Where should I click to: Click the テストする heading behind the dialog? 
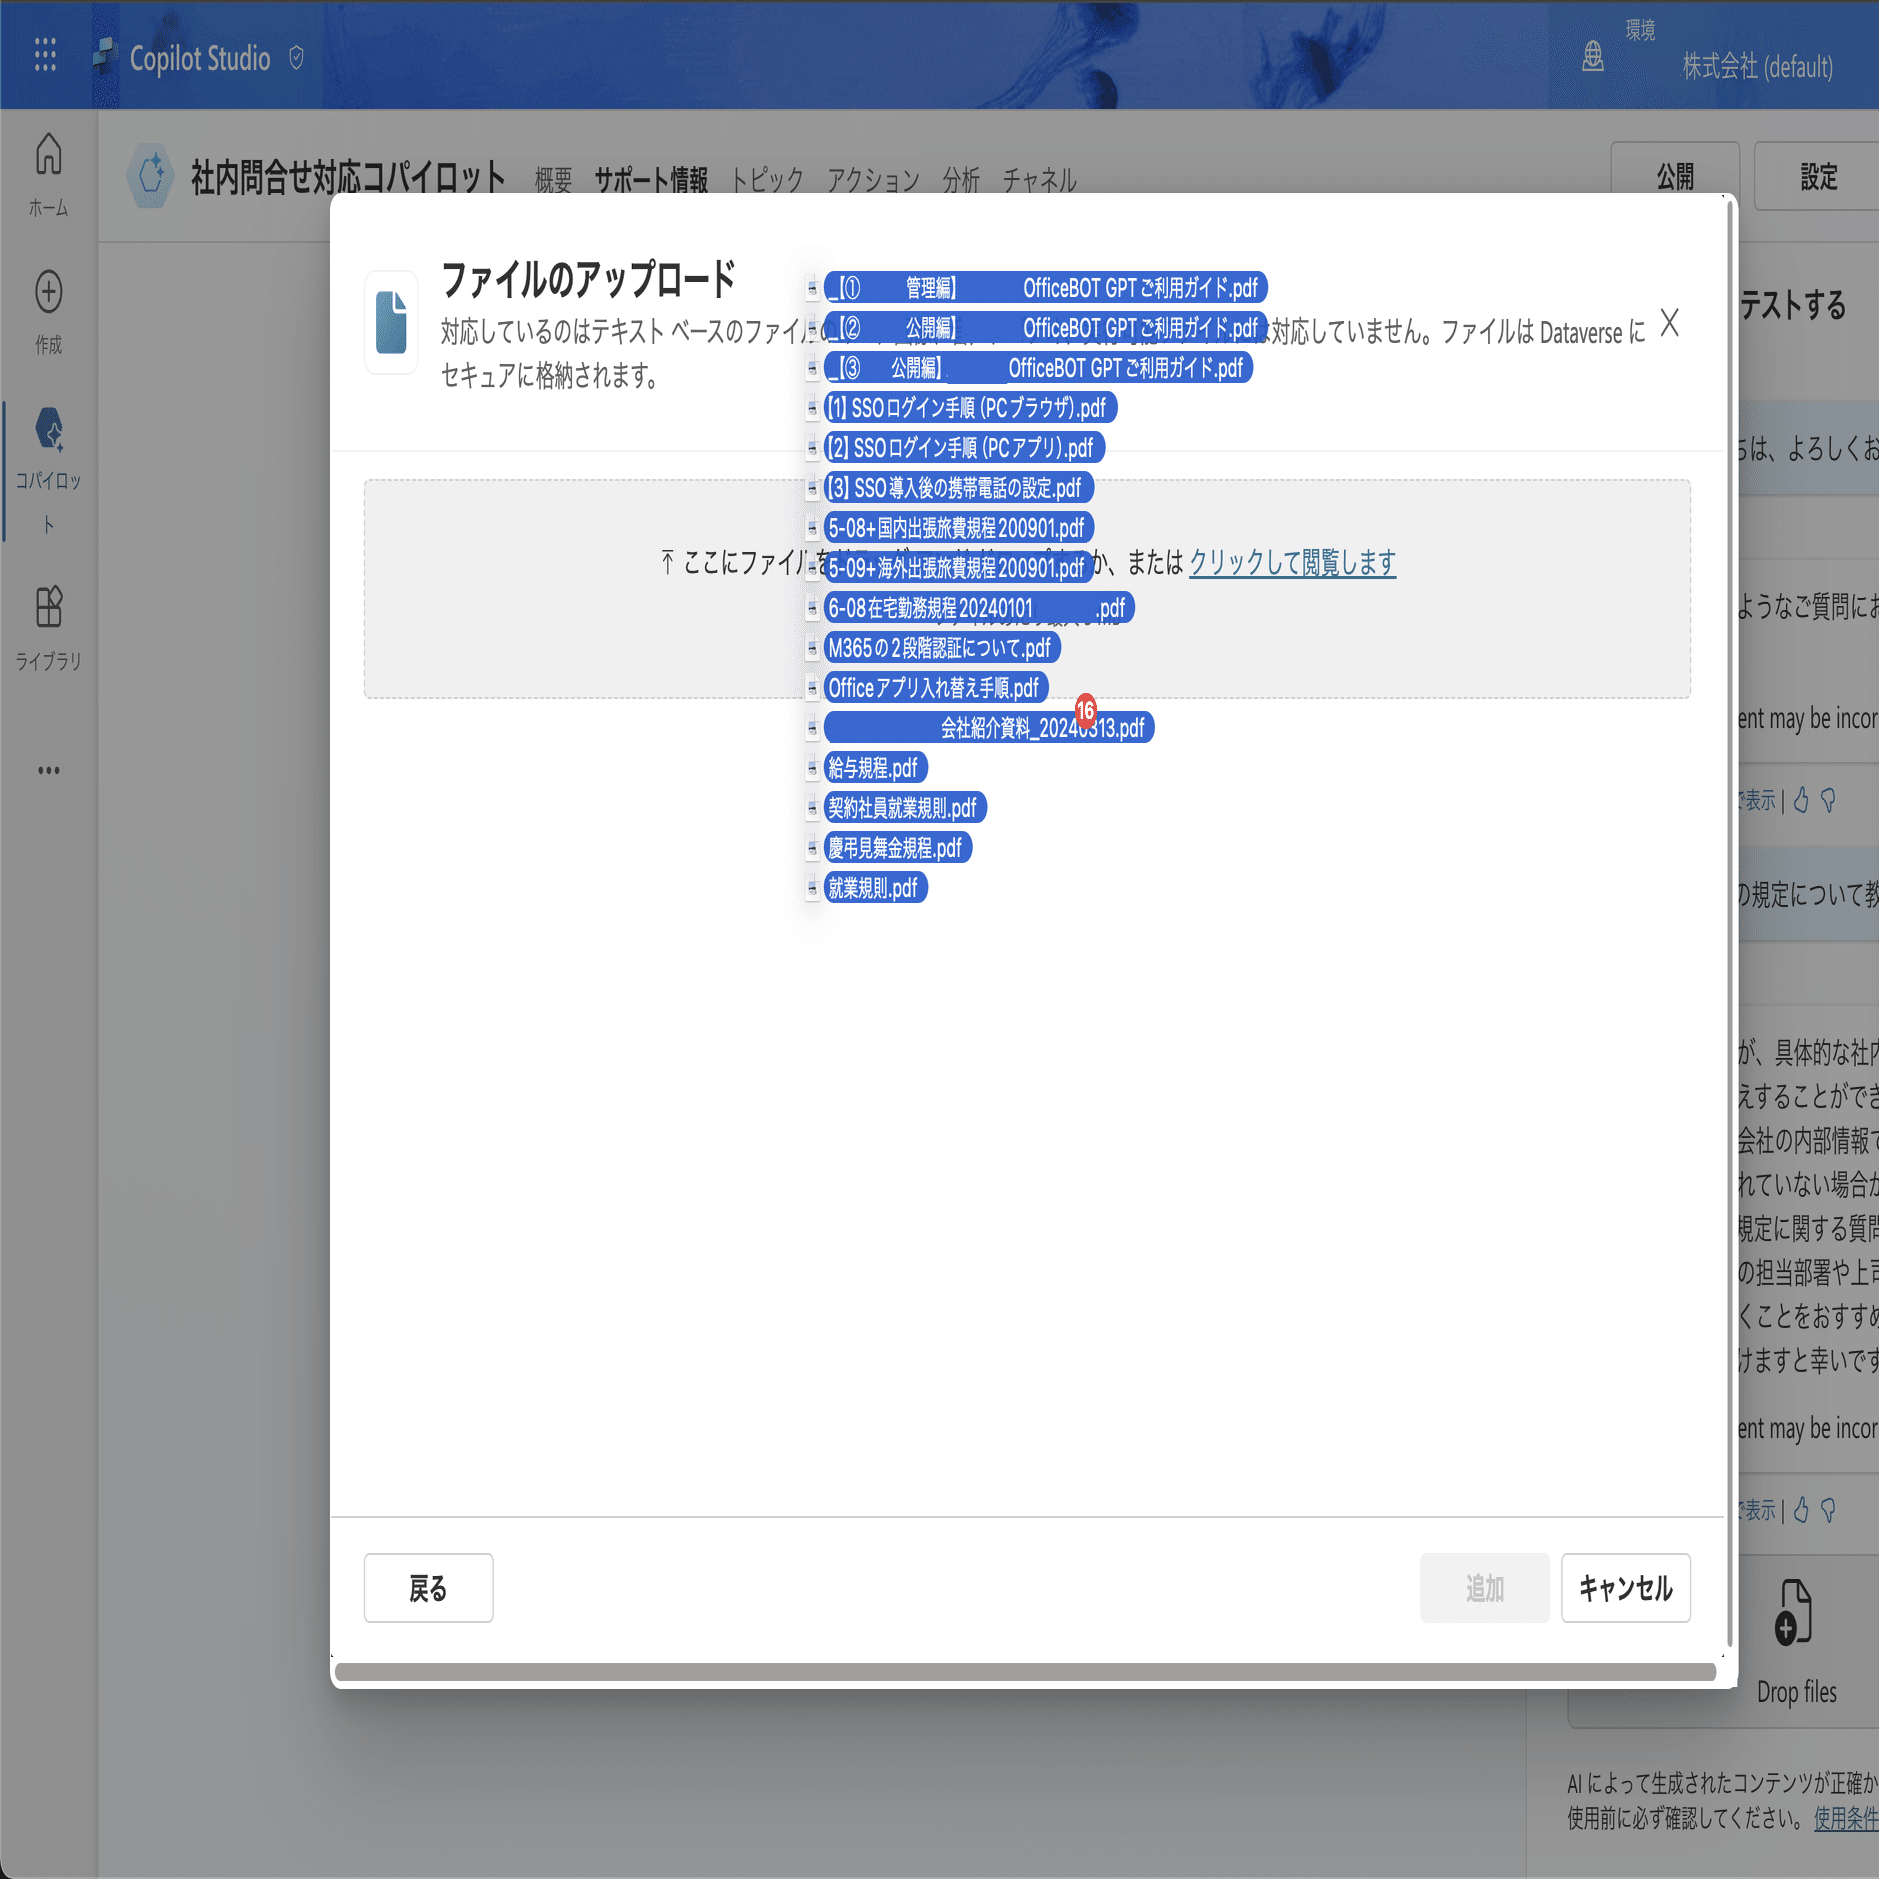[x=1793, y=305]
